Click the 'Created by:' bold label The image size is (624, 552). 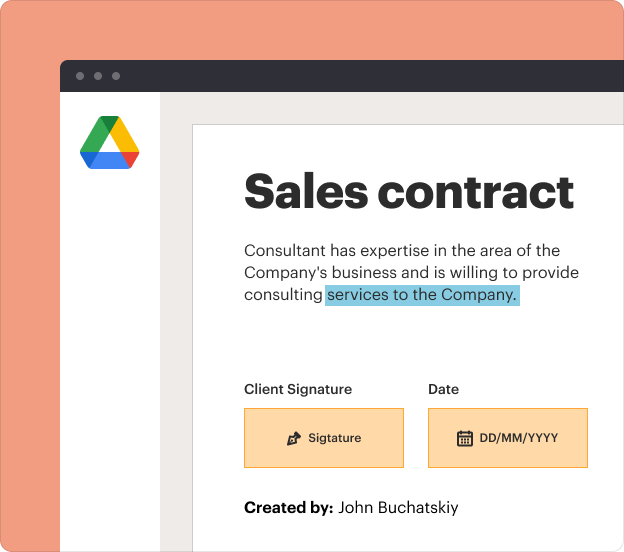coord(288,508)
